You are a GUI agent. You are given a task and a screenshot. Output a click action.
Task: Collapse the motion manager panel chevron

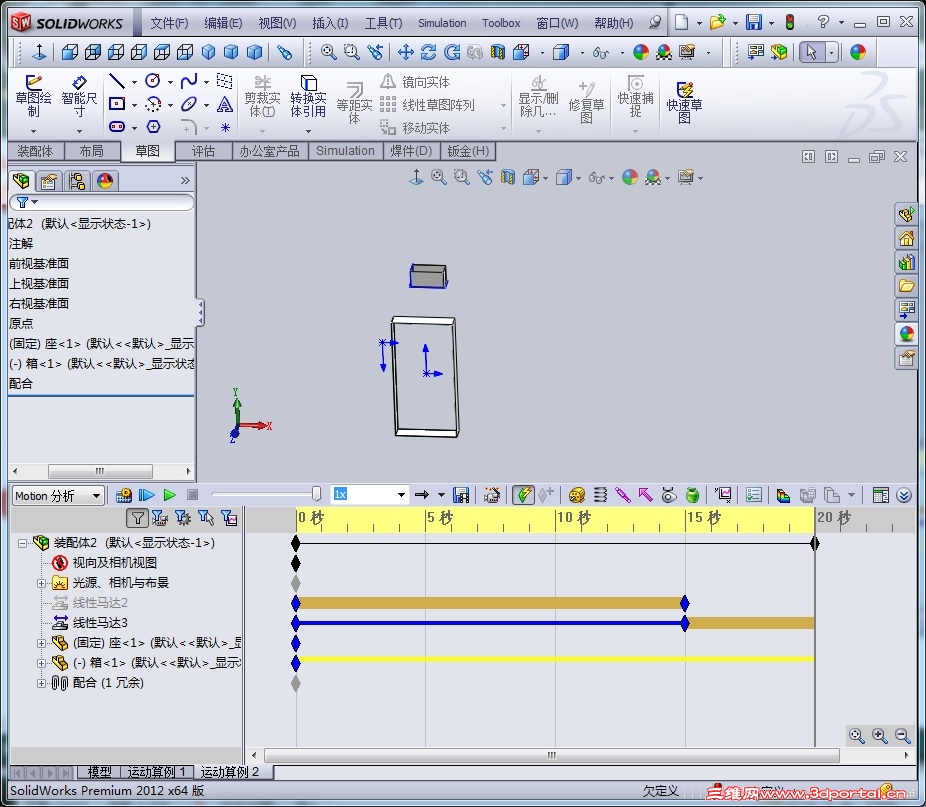pyautogui.click(x=904, y=495)
